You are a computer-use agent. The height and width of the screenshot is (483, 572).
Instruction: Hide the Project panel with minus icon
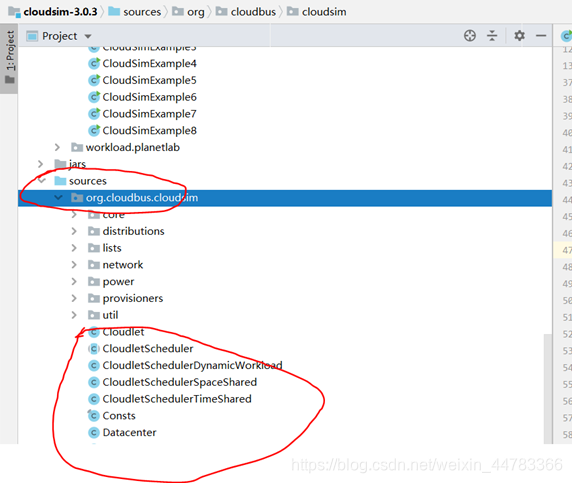coord(541,36)
